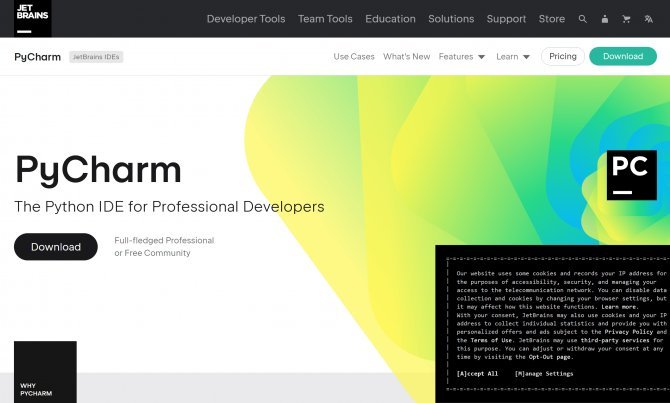Click Learn more in cookie notice
The width and height of the screenshot is (670, 403).
(x=620, y=307)
